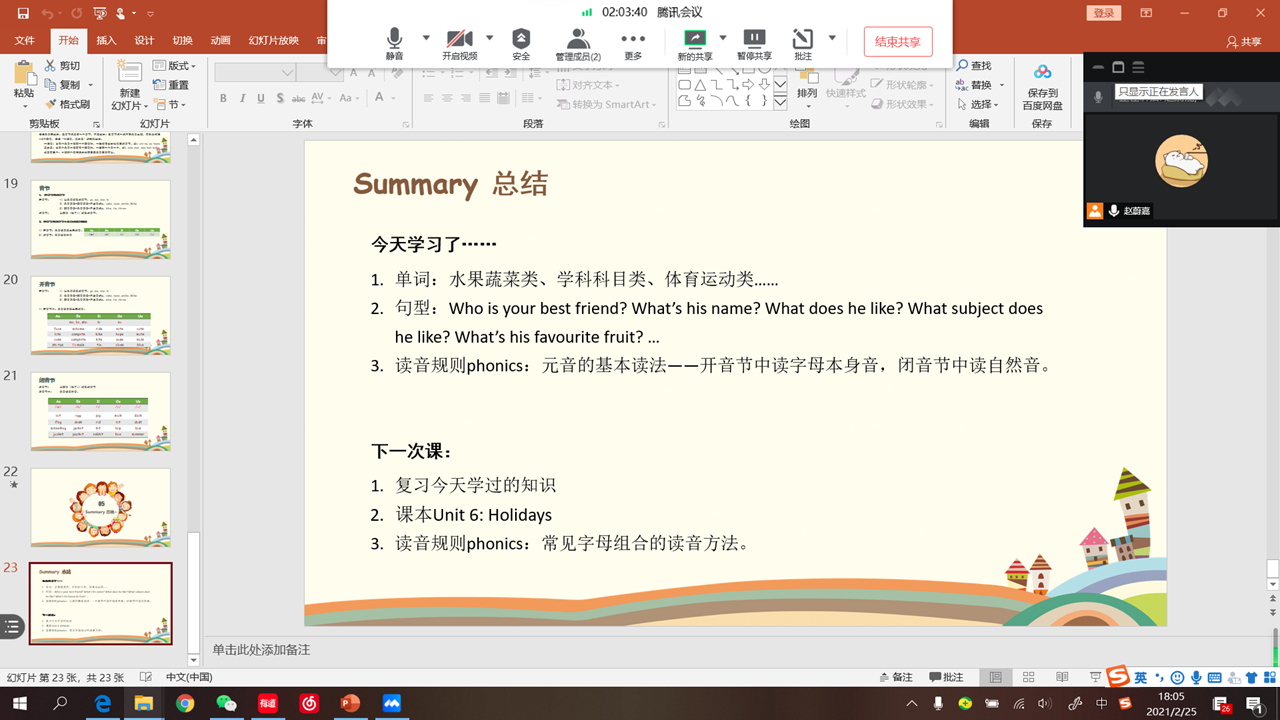
Task: Expand the Select dropdown in Editing group
Action: click(981, 104)
